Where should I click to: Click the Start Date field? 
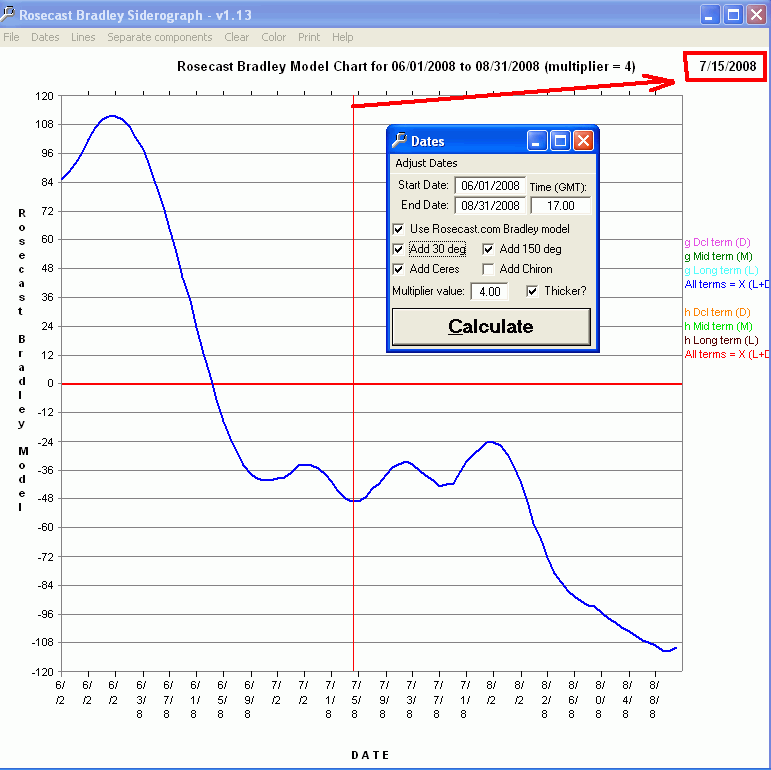490,185
